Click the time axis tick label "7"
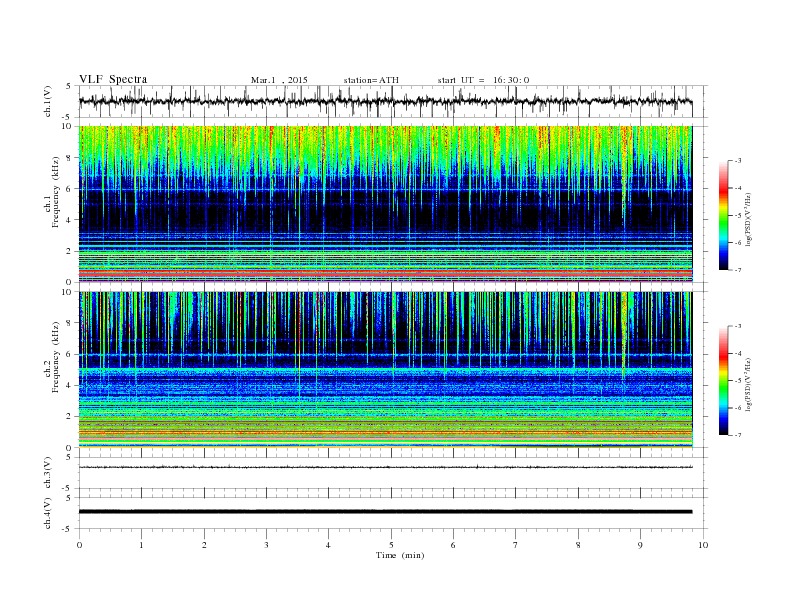Viewport: 792px width, 612px height. point(516,545)
